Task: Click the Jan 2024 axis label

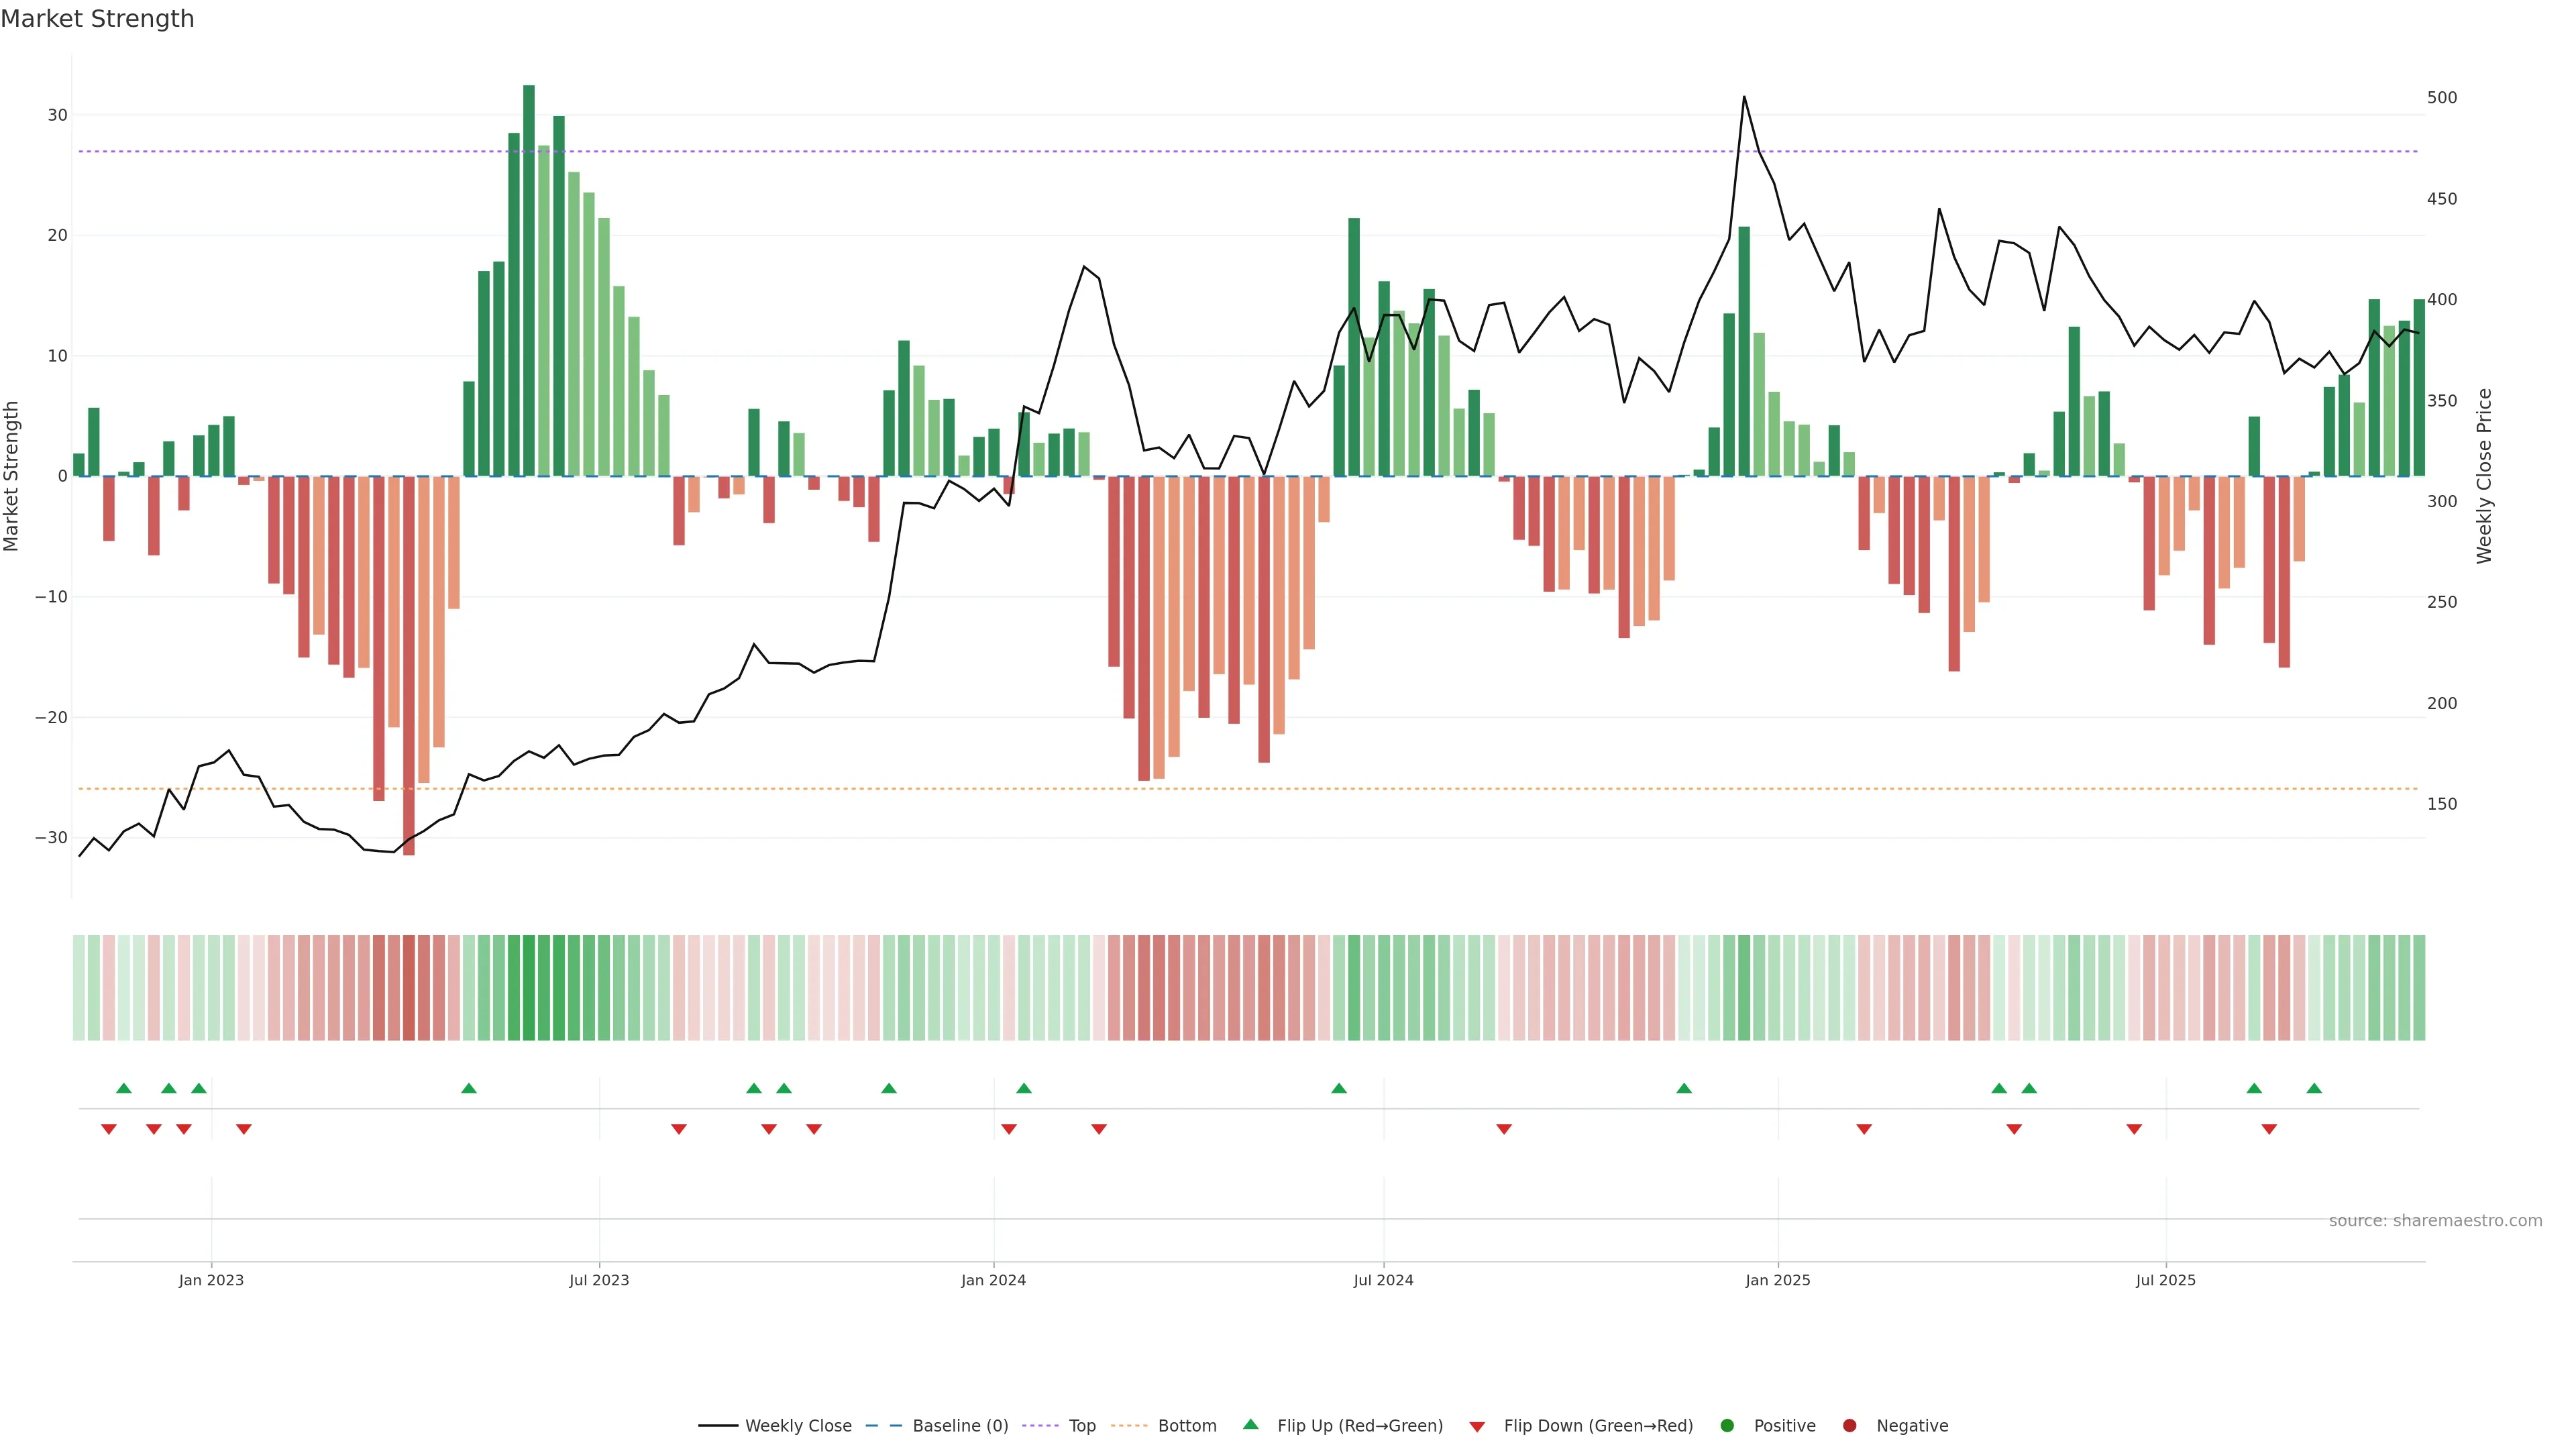Action: point(993,1280)
